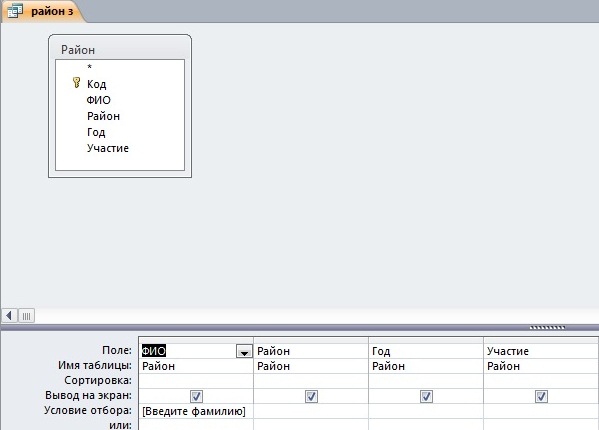Toggle the show checkbox for the Участие column
Viewport: 599px width, 430px height.
(x=541, y=396)
